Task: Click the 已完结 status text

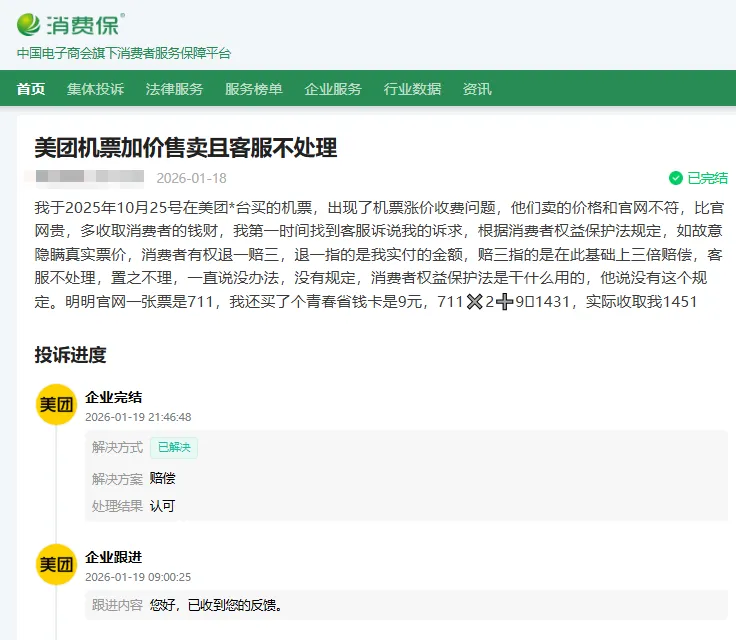Action: (708, 178)
